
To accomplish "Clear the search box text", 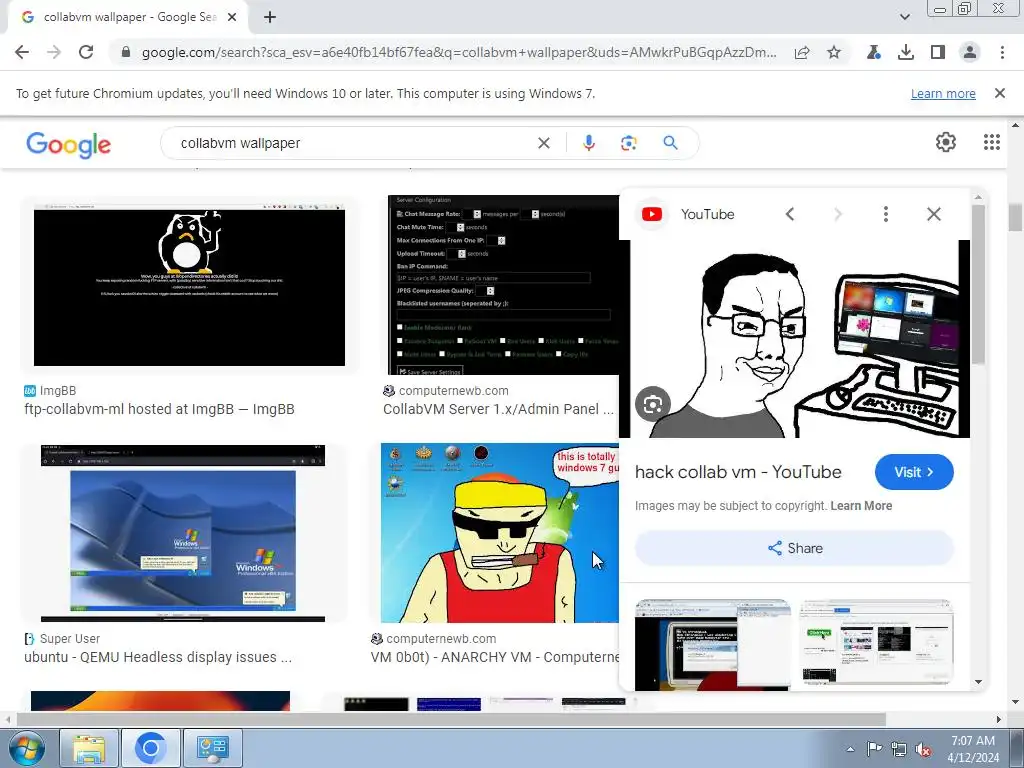I will coord(543,143).
